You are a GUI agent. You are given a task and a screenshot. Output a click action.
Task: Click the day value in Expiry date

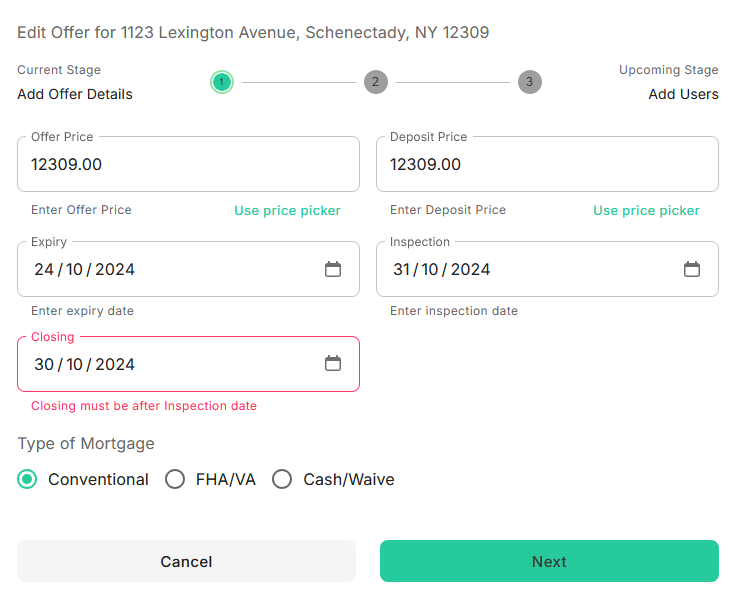click(44, 270)
